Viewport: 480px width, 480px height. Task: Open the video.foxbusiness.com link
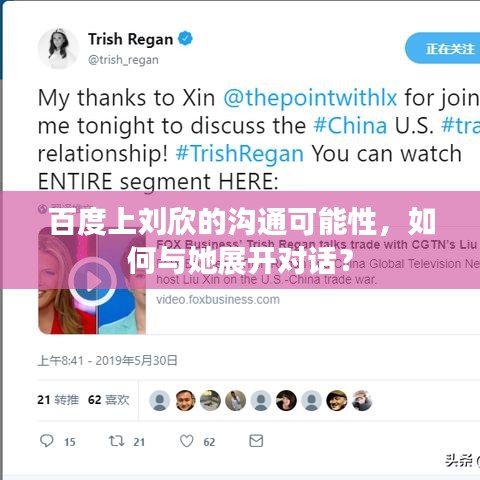pyautogui.click(x=218, y=299)
